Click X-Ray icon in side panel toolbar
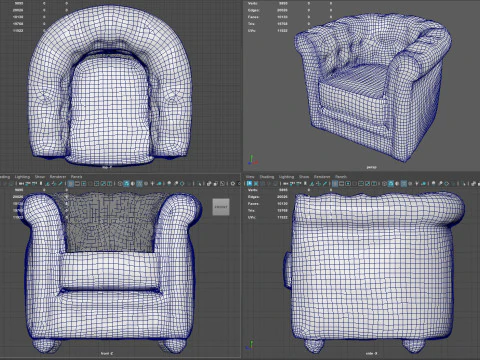This screenshot has height=360, width=480. click(x=473, y=184)
